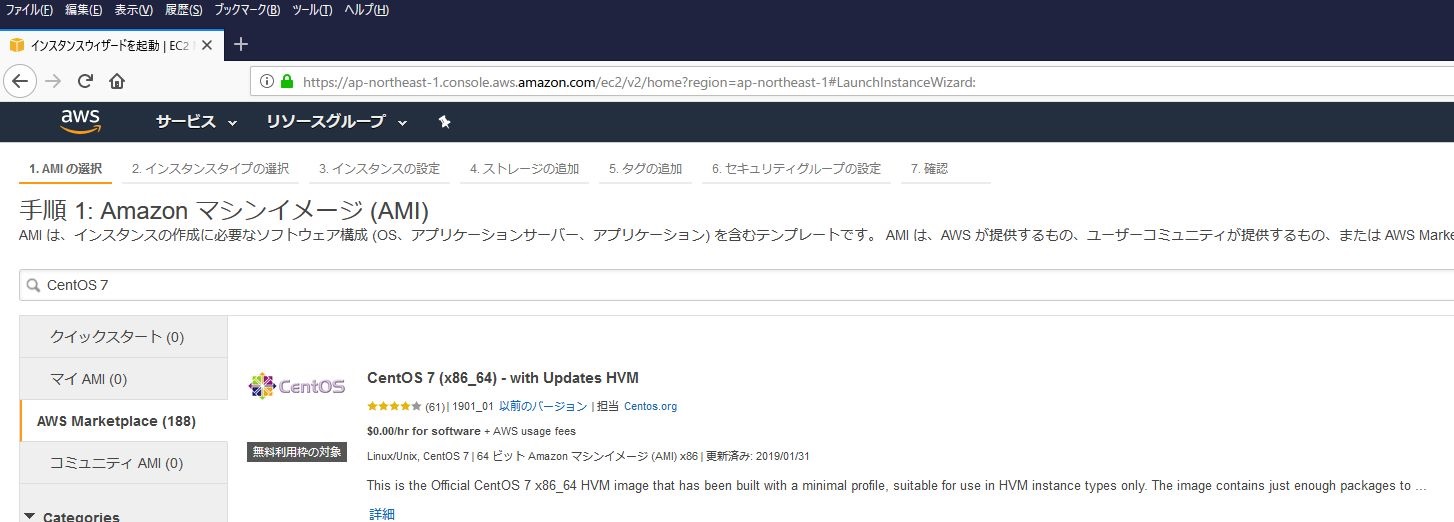The height and width of the screenshot is (522, 1454).
Task: Open the 履歴(S) menu
Action: click(183, 10)
